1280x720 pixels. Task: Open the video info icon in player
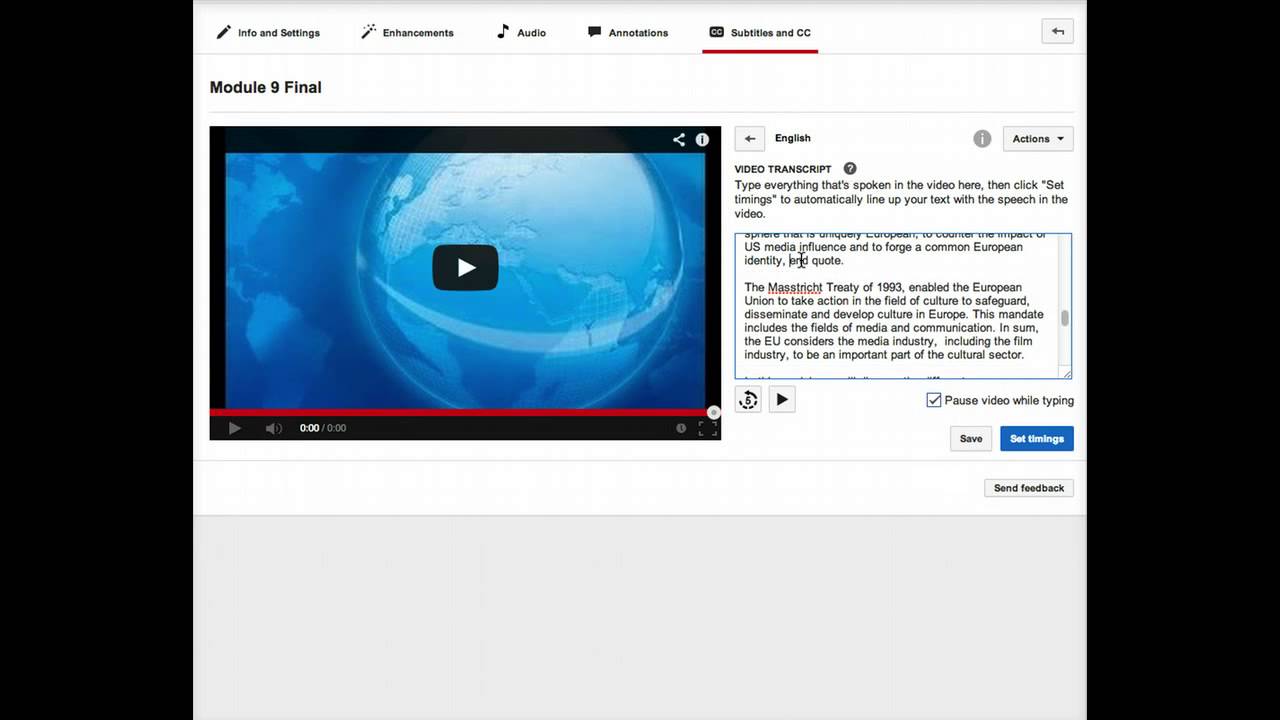pos(702,140)
